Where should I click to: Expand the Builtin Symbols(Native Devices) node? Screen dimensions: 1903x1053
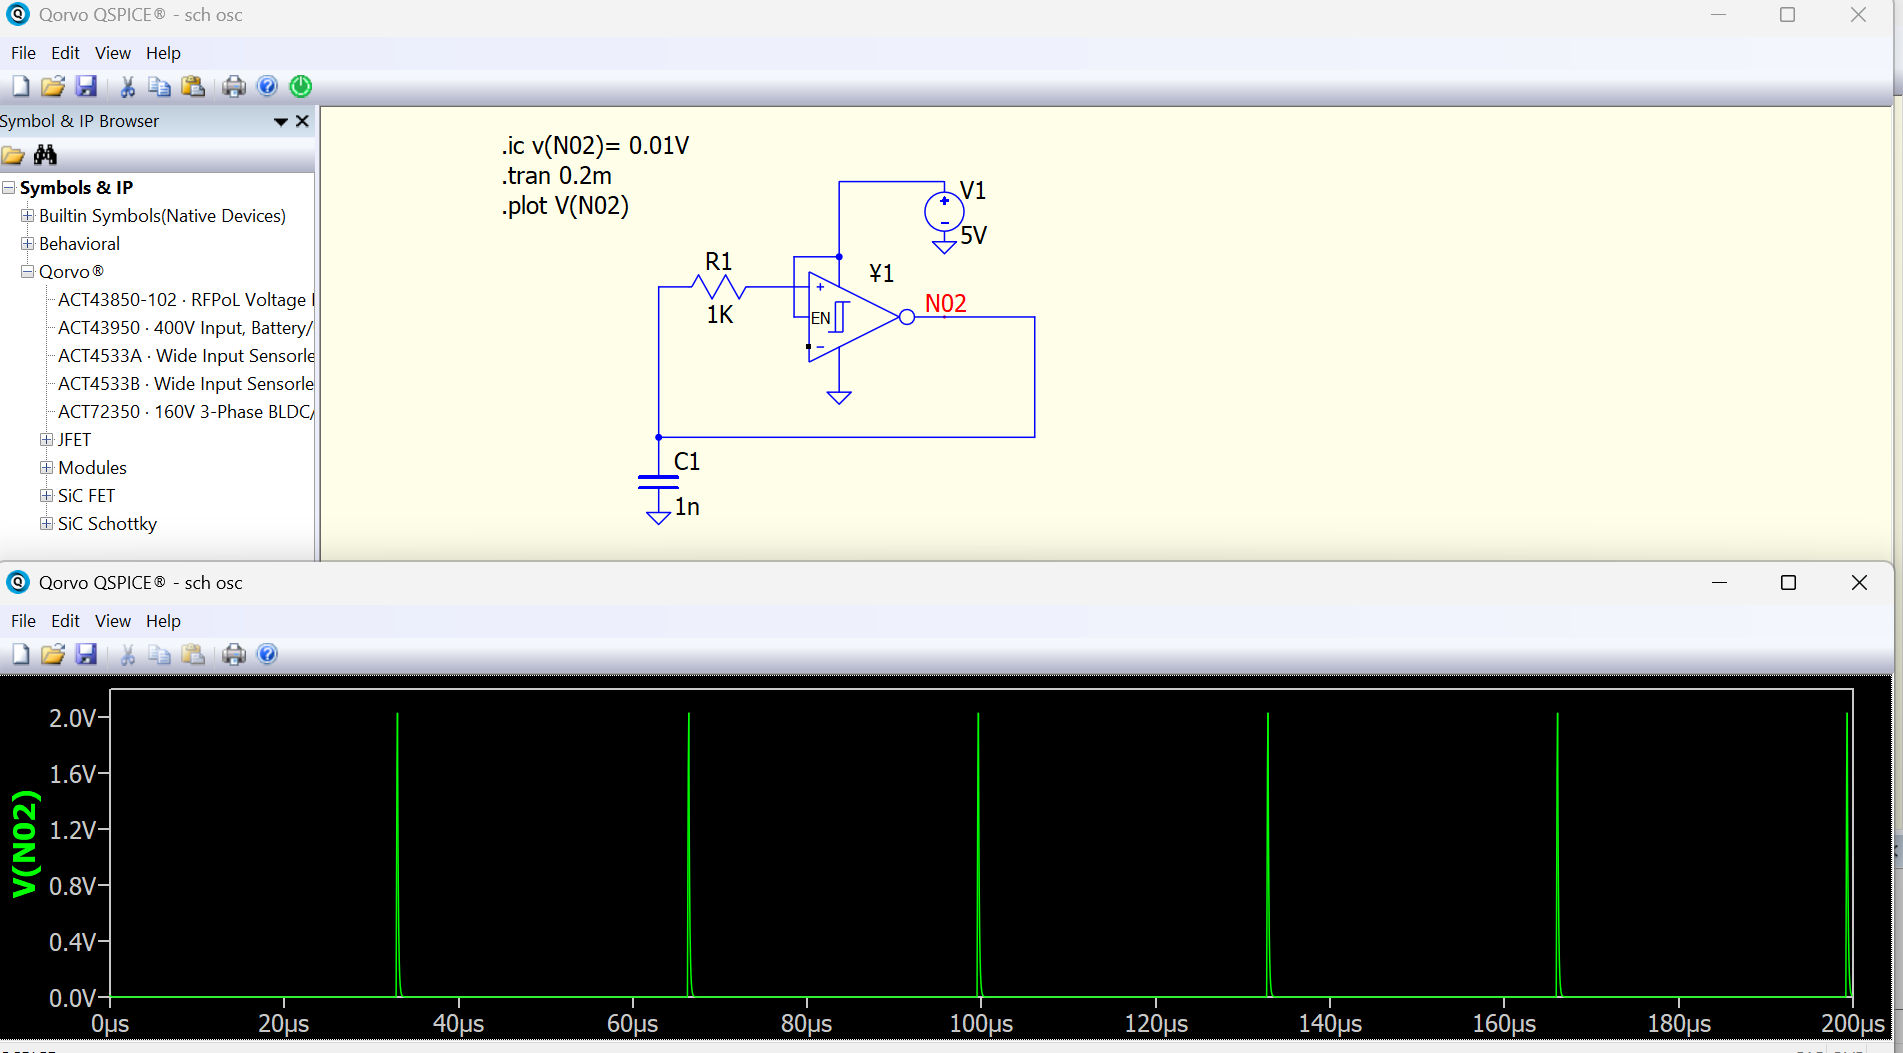point(28,216)
